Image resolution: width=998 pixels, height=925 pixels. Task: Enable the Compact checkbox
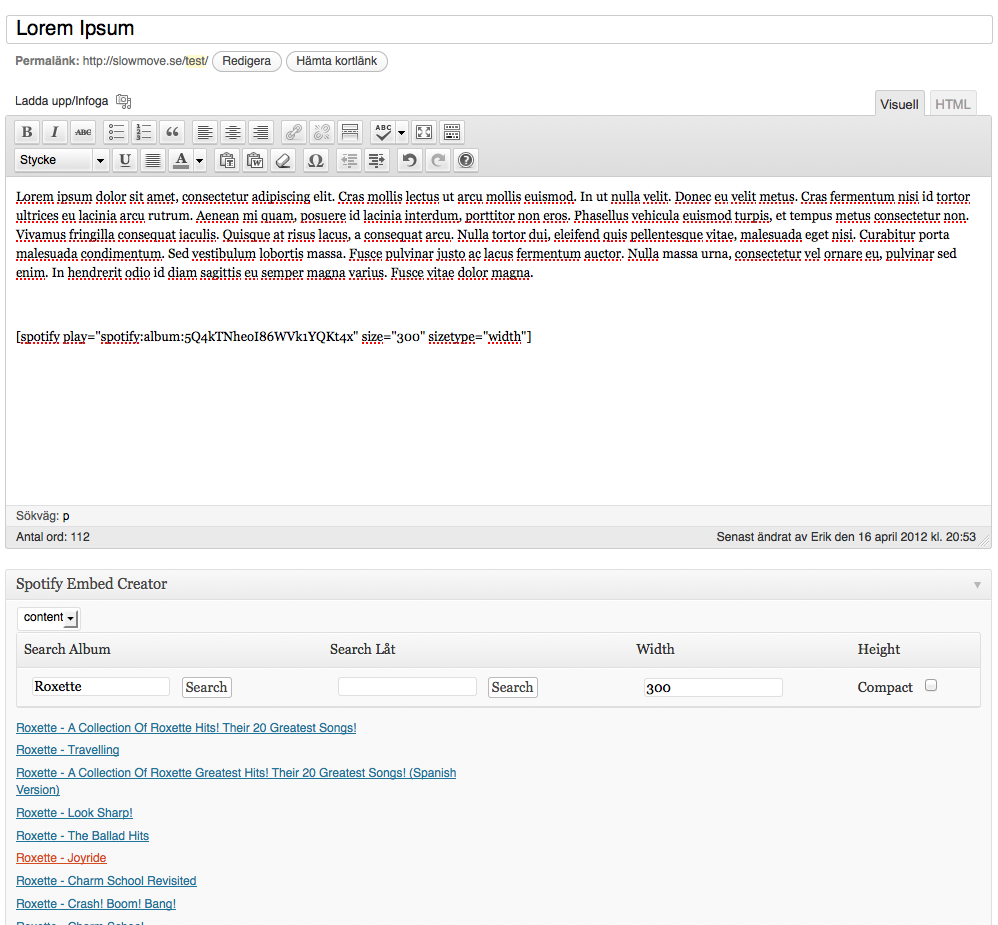931,686
